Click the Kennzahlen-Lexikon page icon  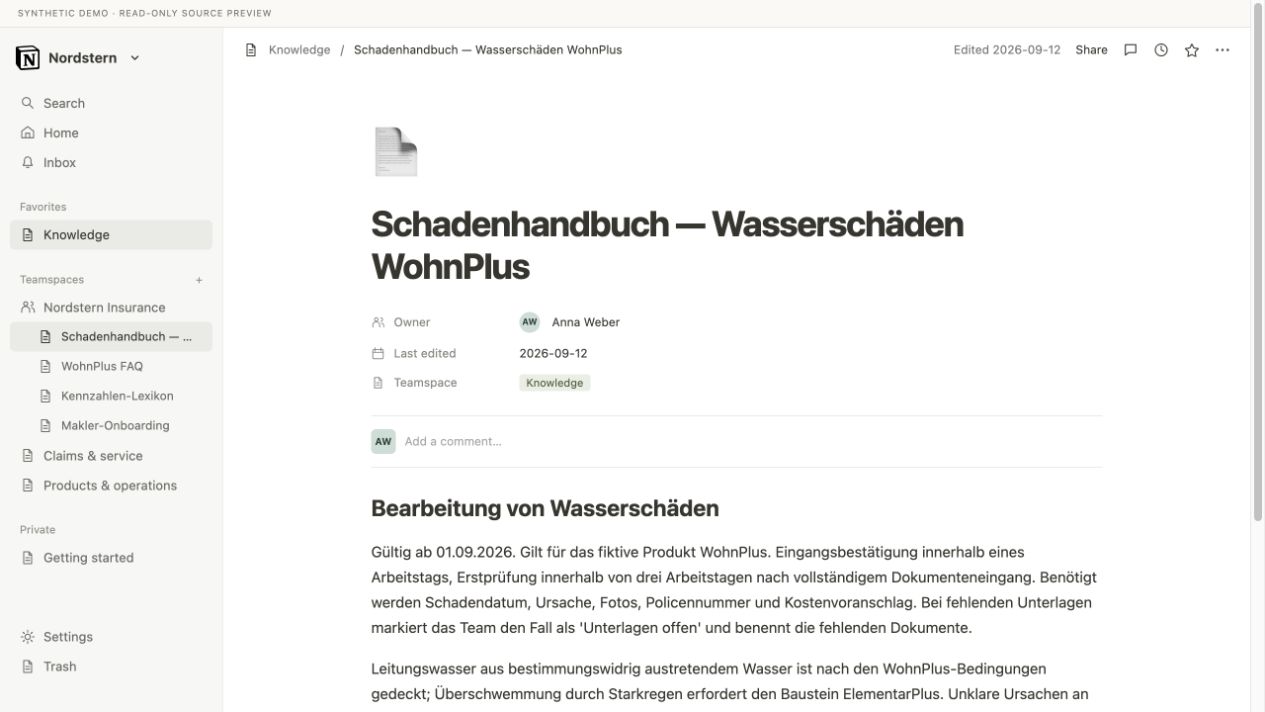click(45, 396)
